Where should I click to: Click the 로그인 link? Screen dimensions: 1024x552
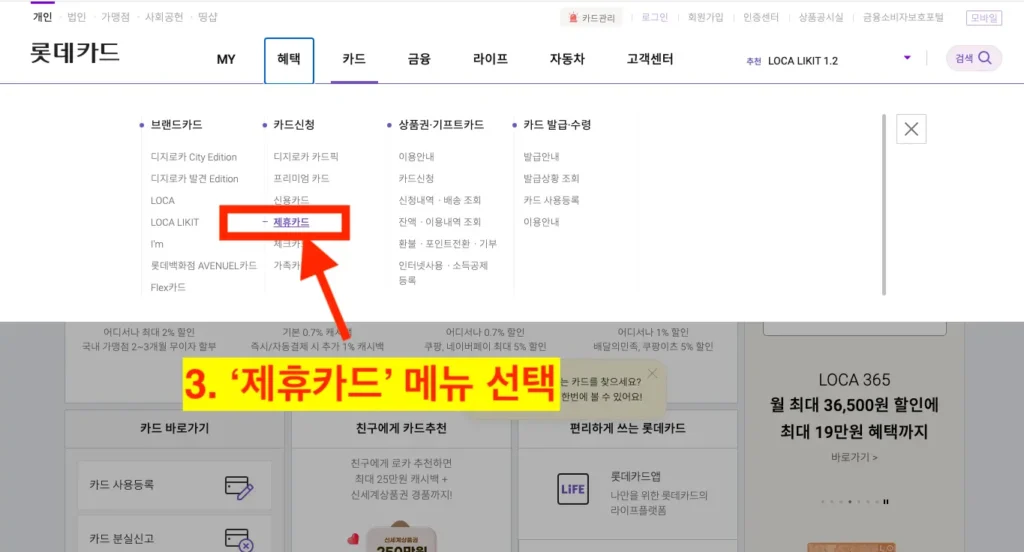point(654,18)
